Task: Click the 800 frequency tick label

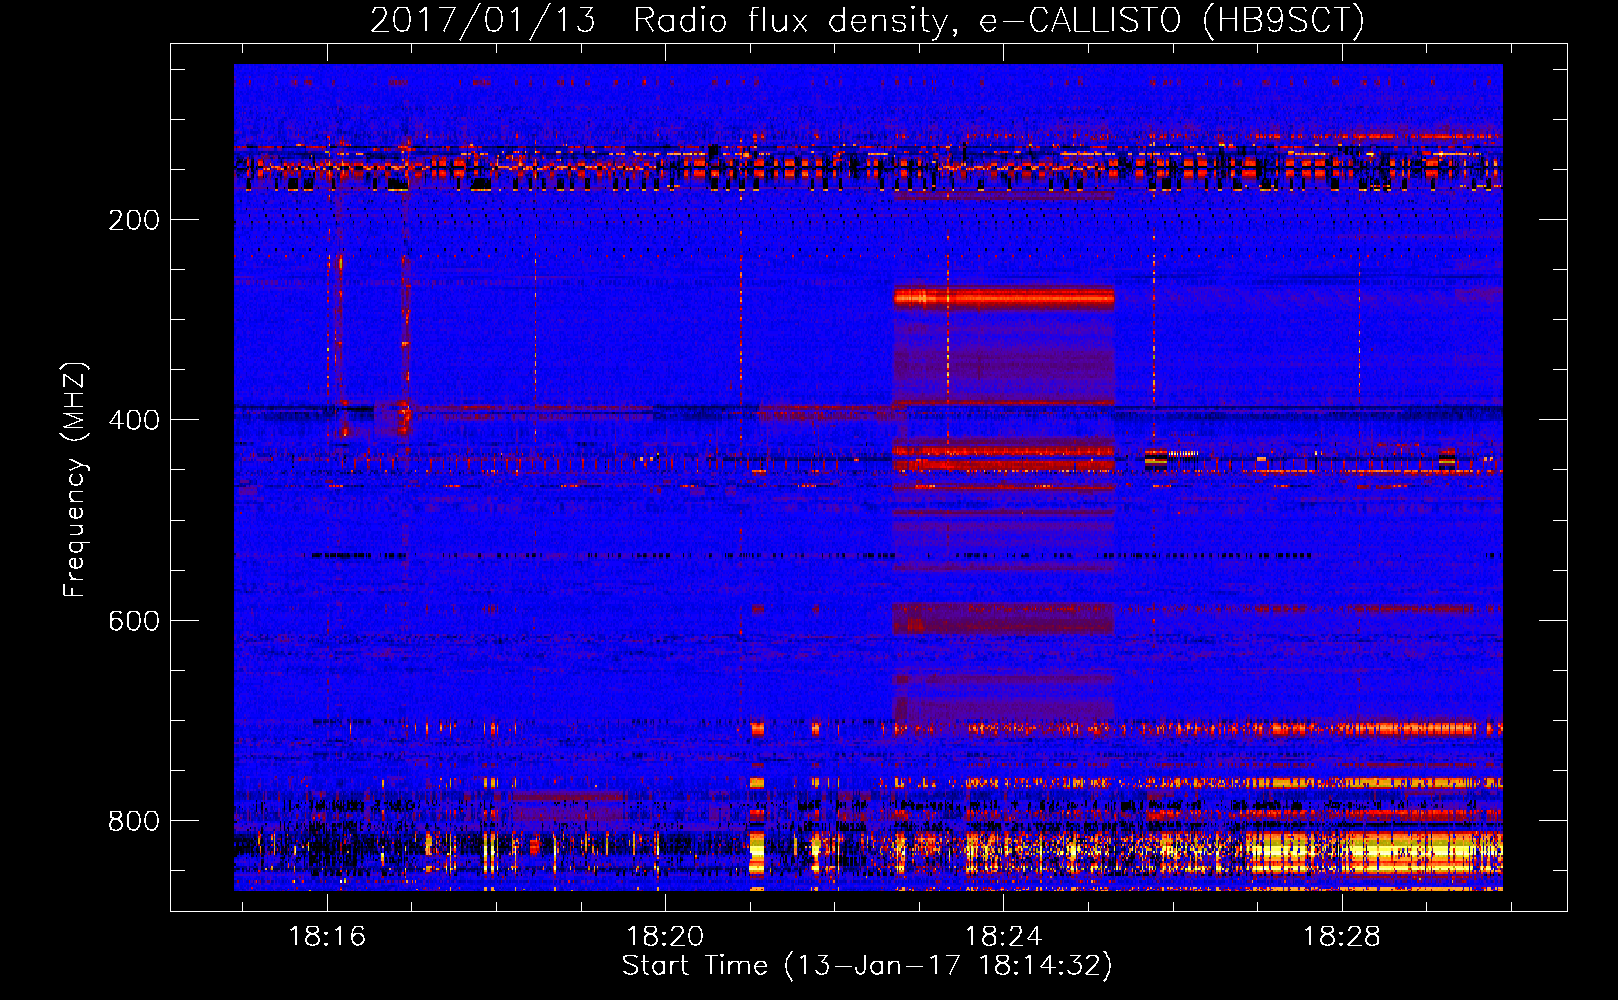Action: (134, 821)
